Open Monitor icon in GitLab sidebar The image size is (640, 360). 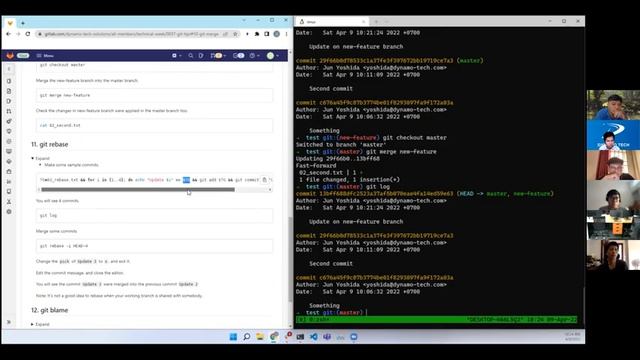(x=9, y=151)
